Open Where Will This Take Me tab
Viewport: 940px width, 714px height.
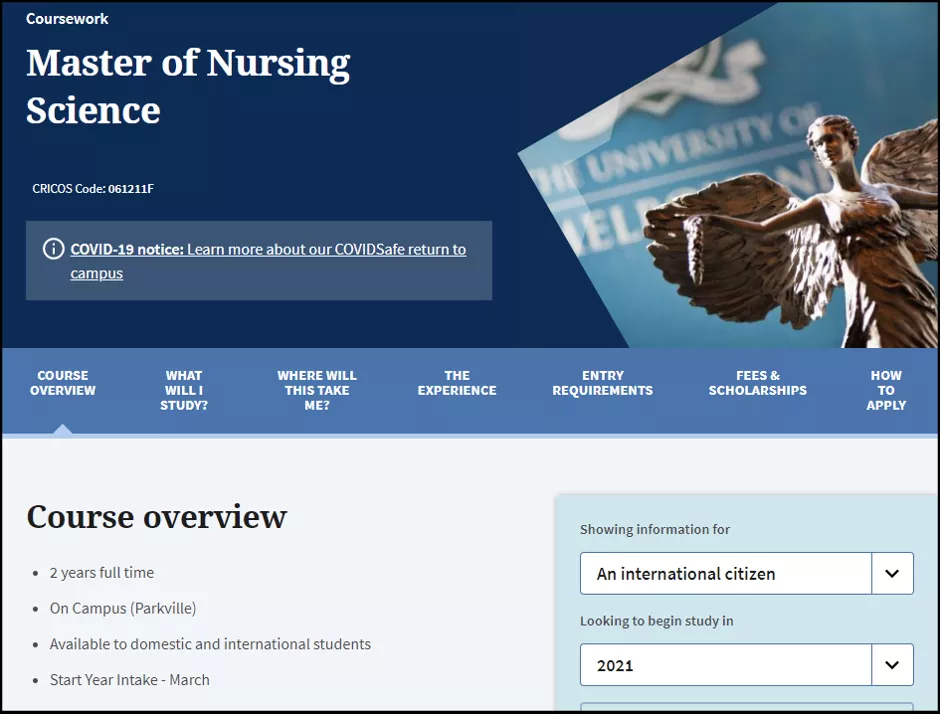point(317,390)
